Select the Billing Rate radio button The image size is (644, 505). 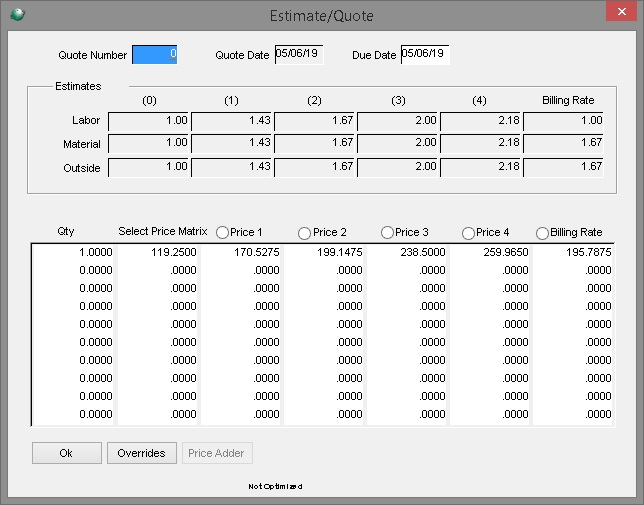542,233
